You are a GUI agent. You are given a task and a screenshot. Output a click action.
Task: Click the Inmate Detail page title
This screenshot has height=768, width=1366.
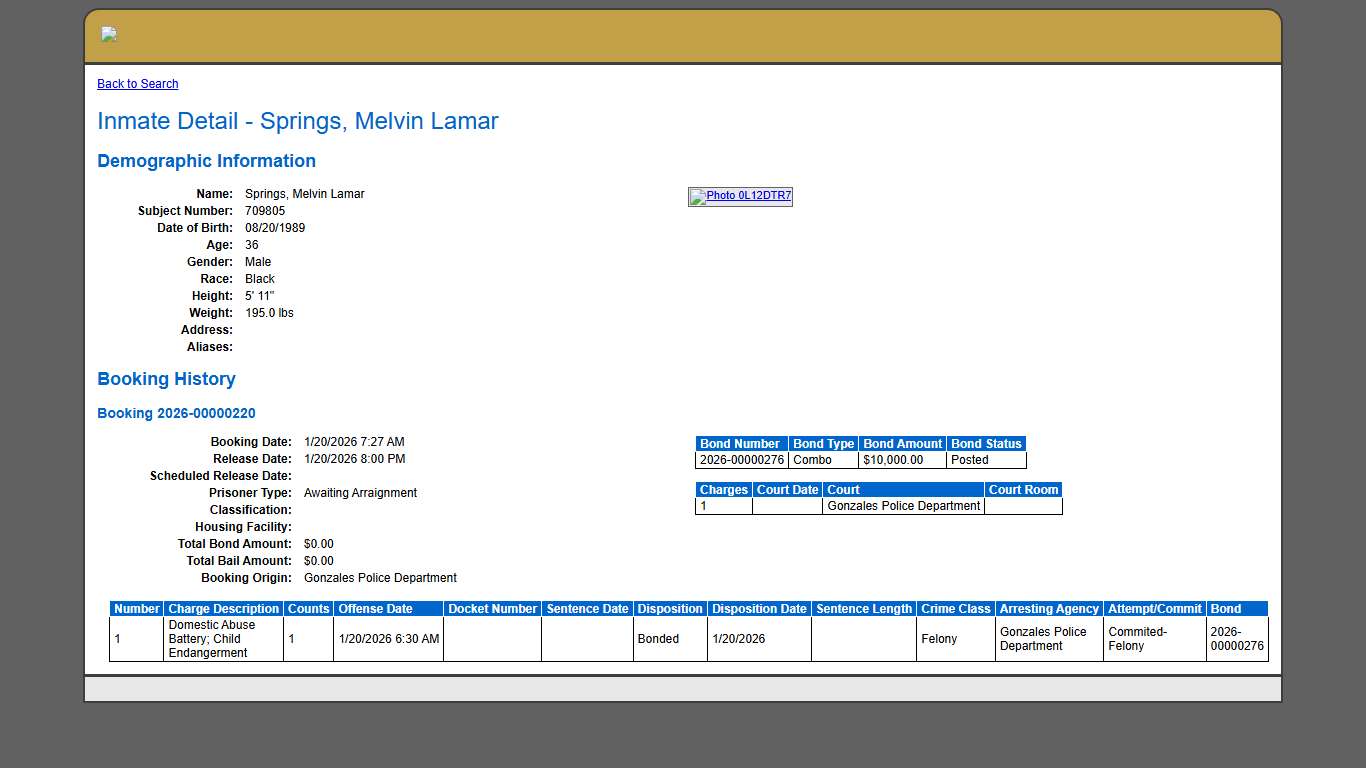(x=297, y=121)
